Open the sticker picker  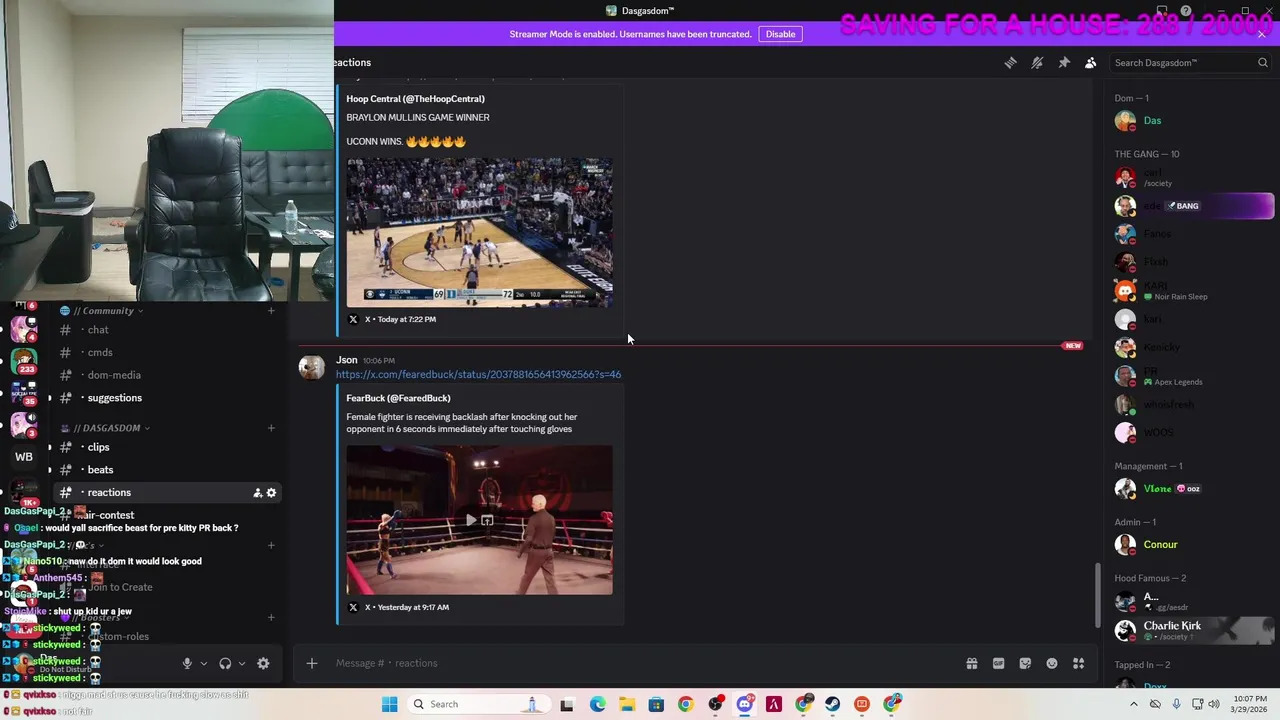(x=1025, y=663)
